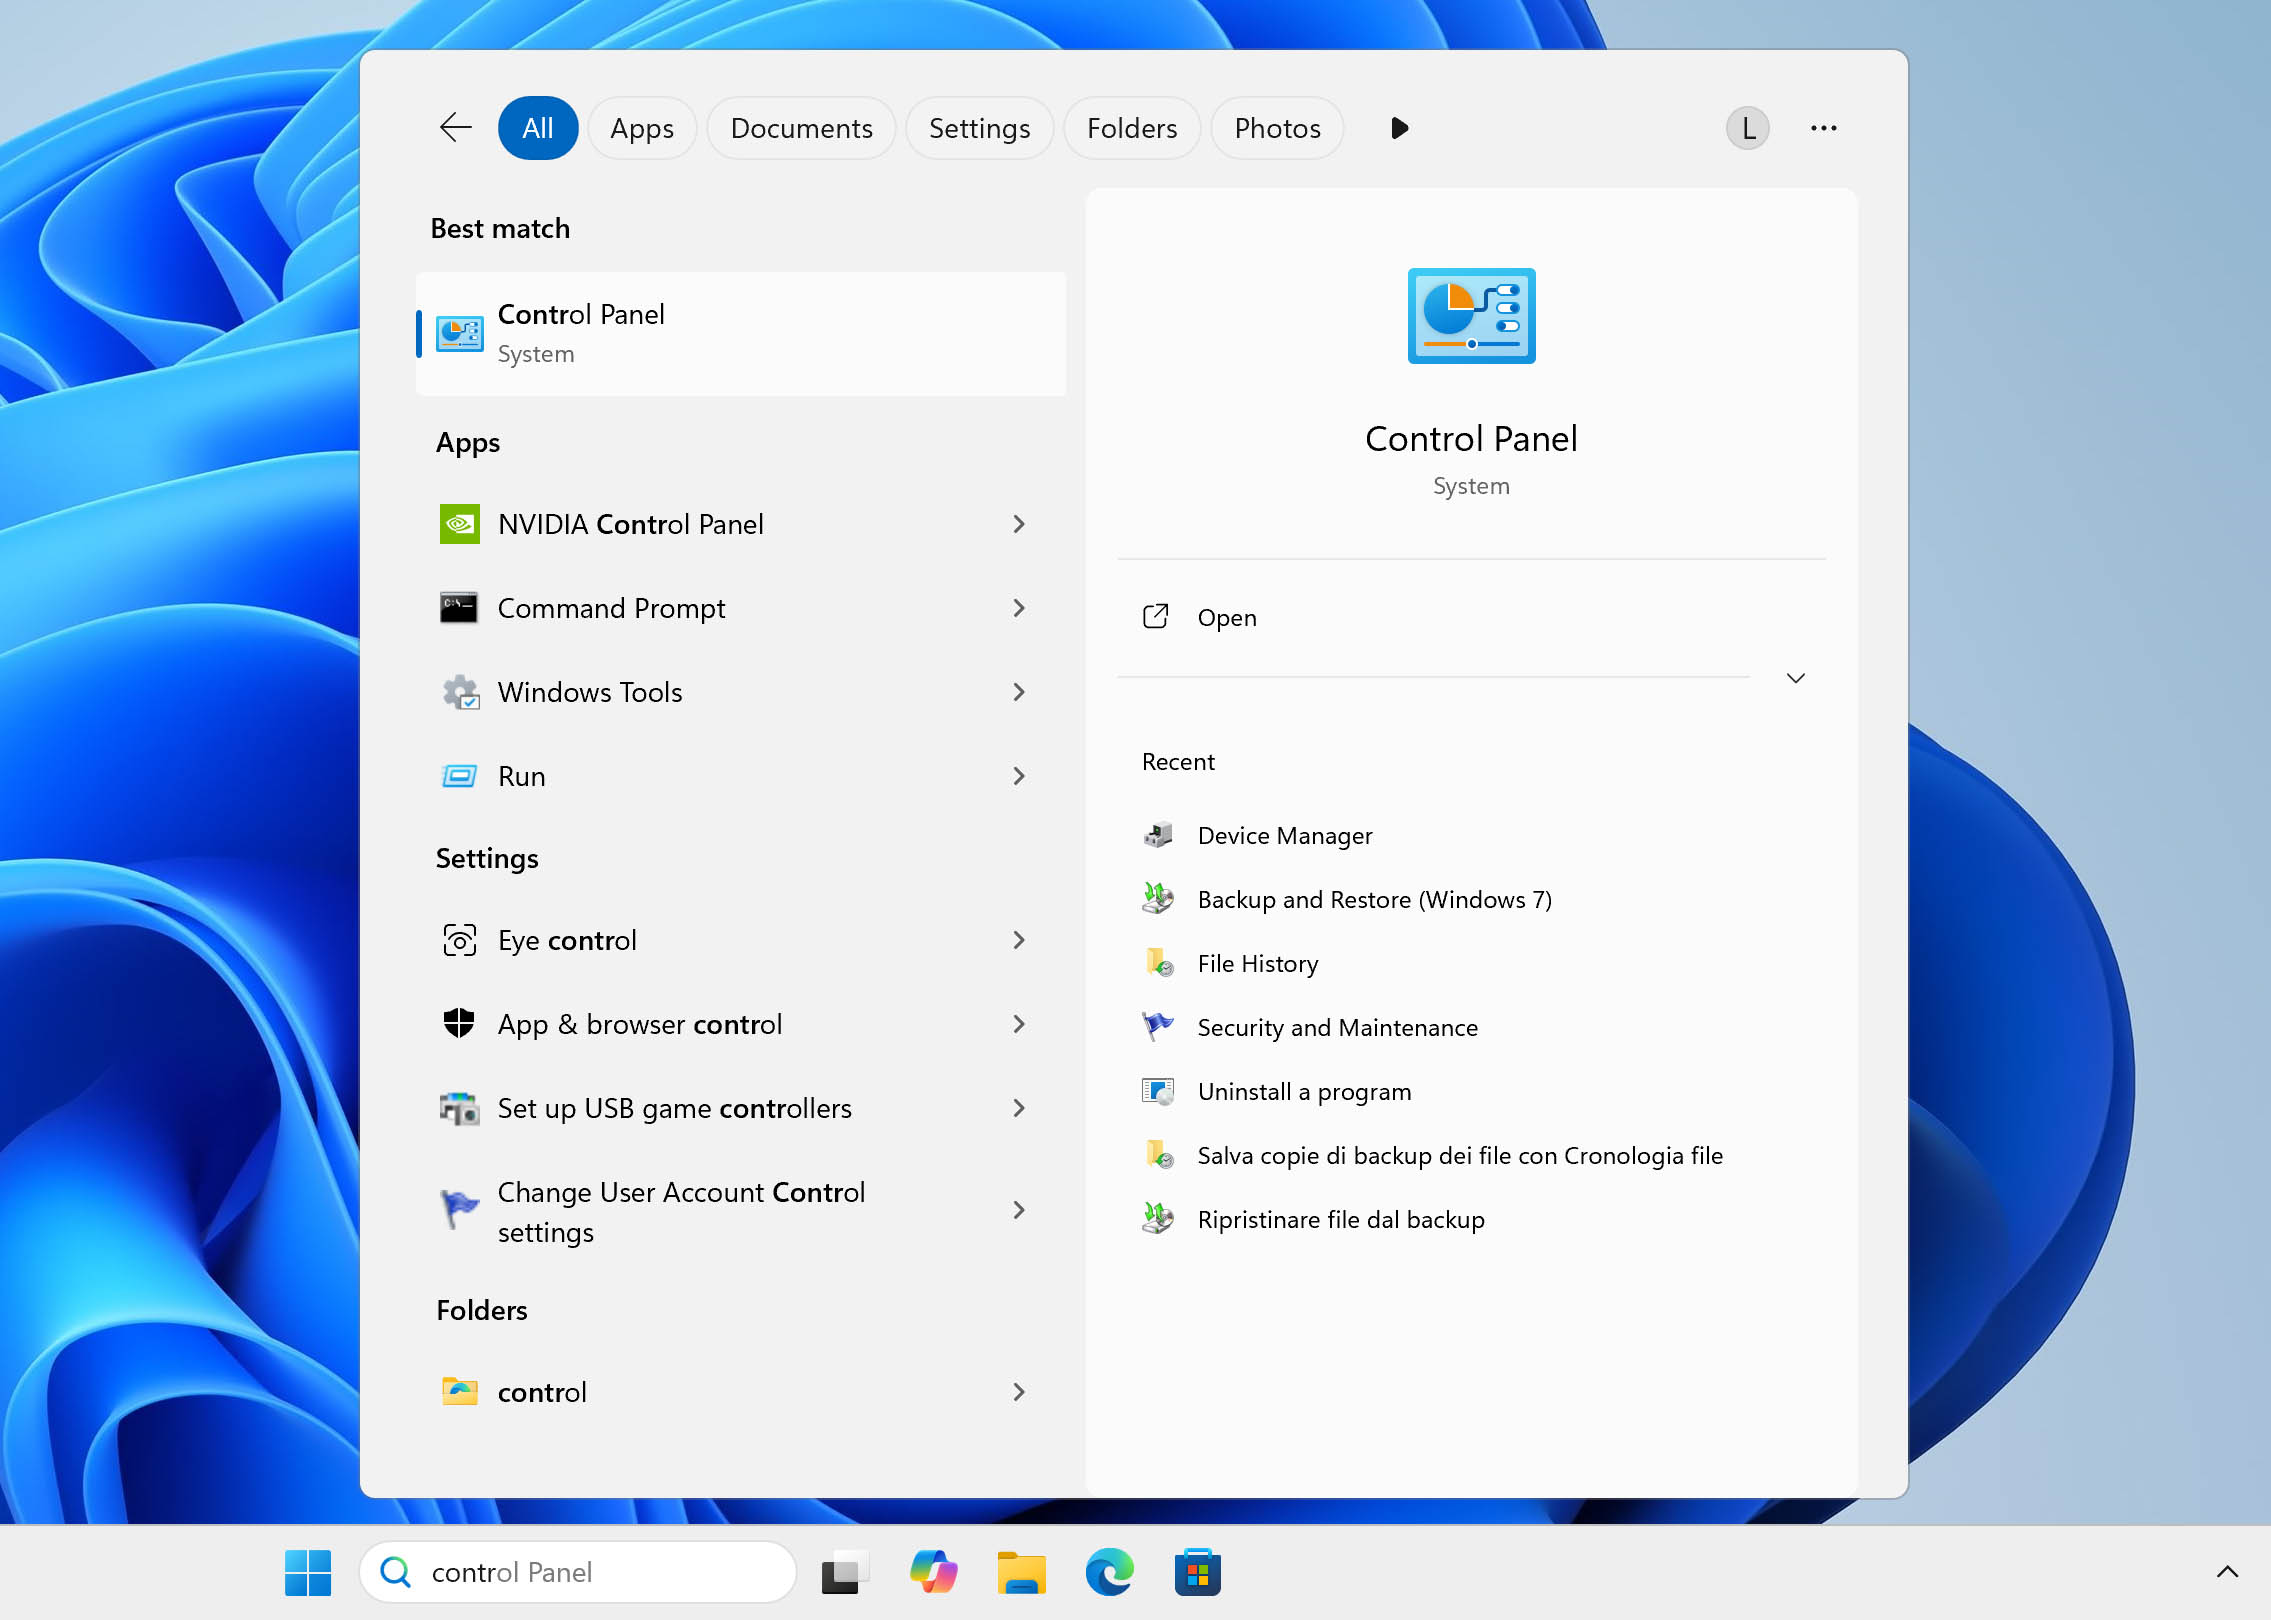Launch Copilot from the taskbar

pos(933,1572)
